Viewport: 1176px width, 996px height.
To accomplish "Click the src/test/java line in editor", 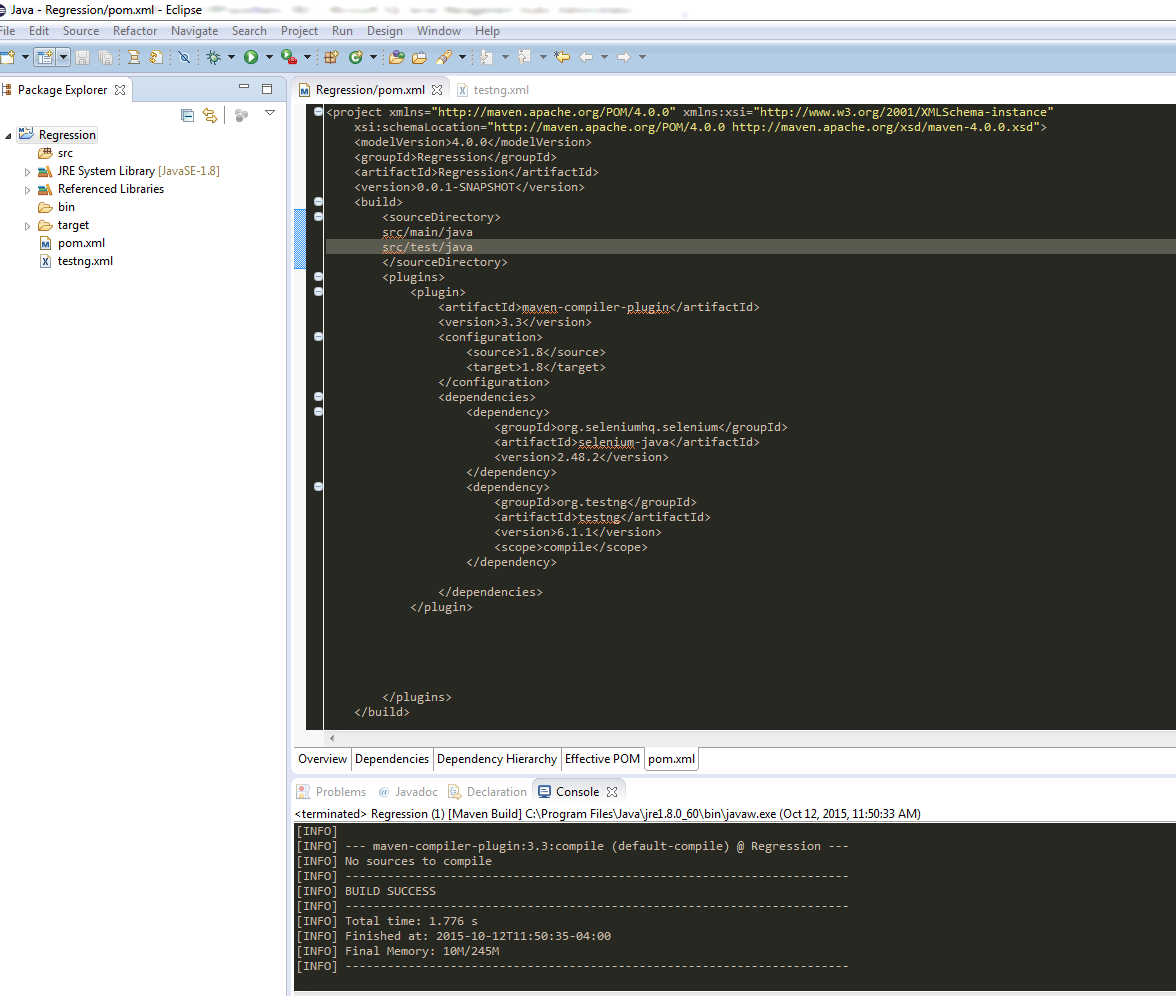I will [427, 247].
